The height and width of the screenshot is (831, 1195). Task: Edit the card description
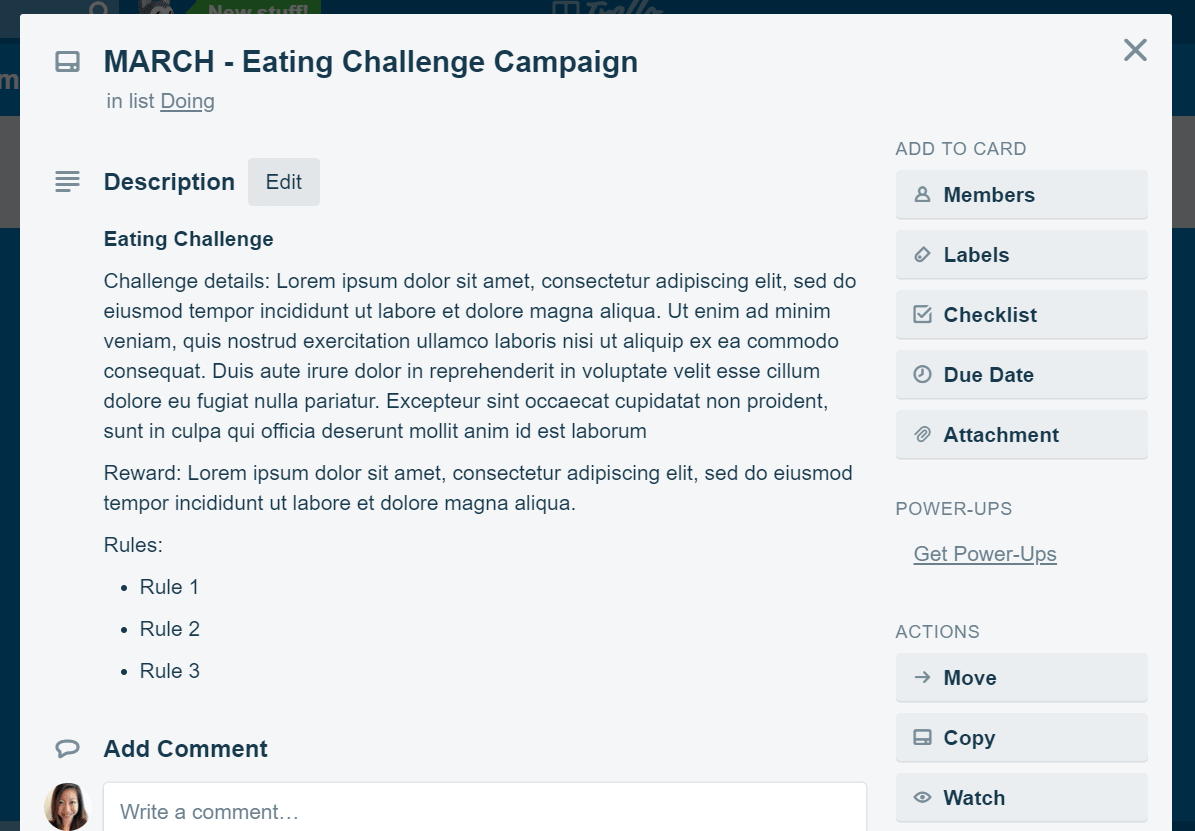point(283,182)
